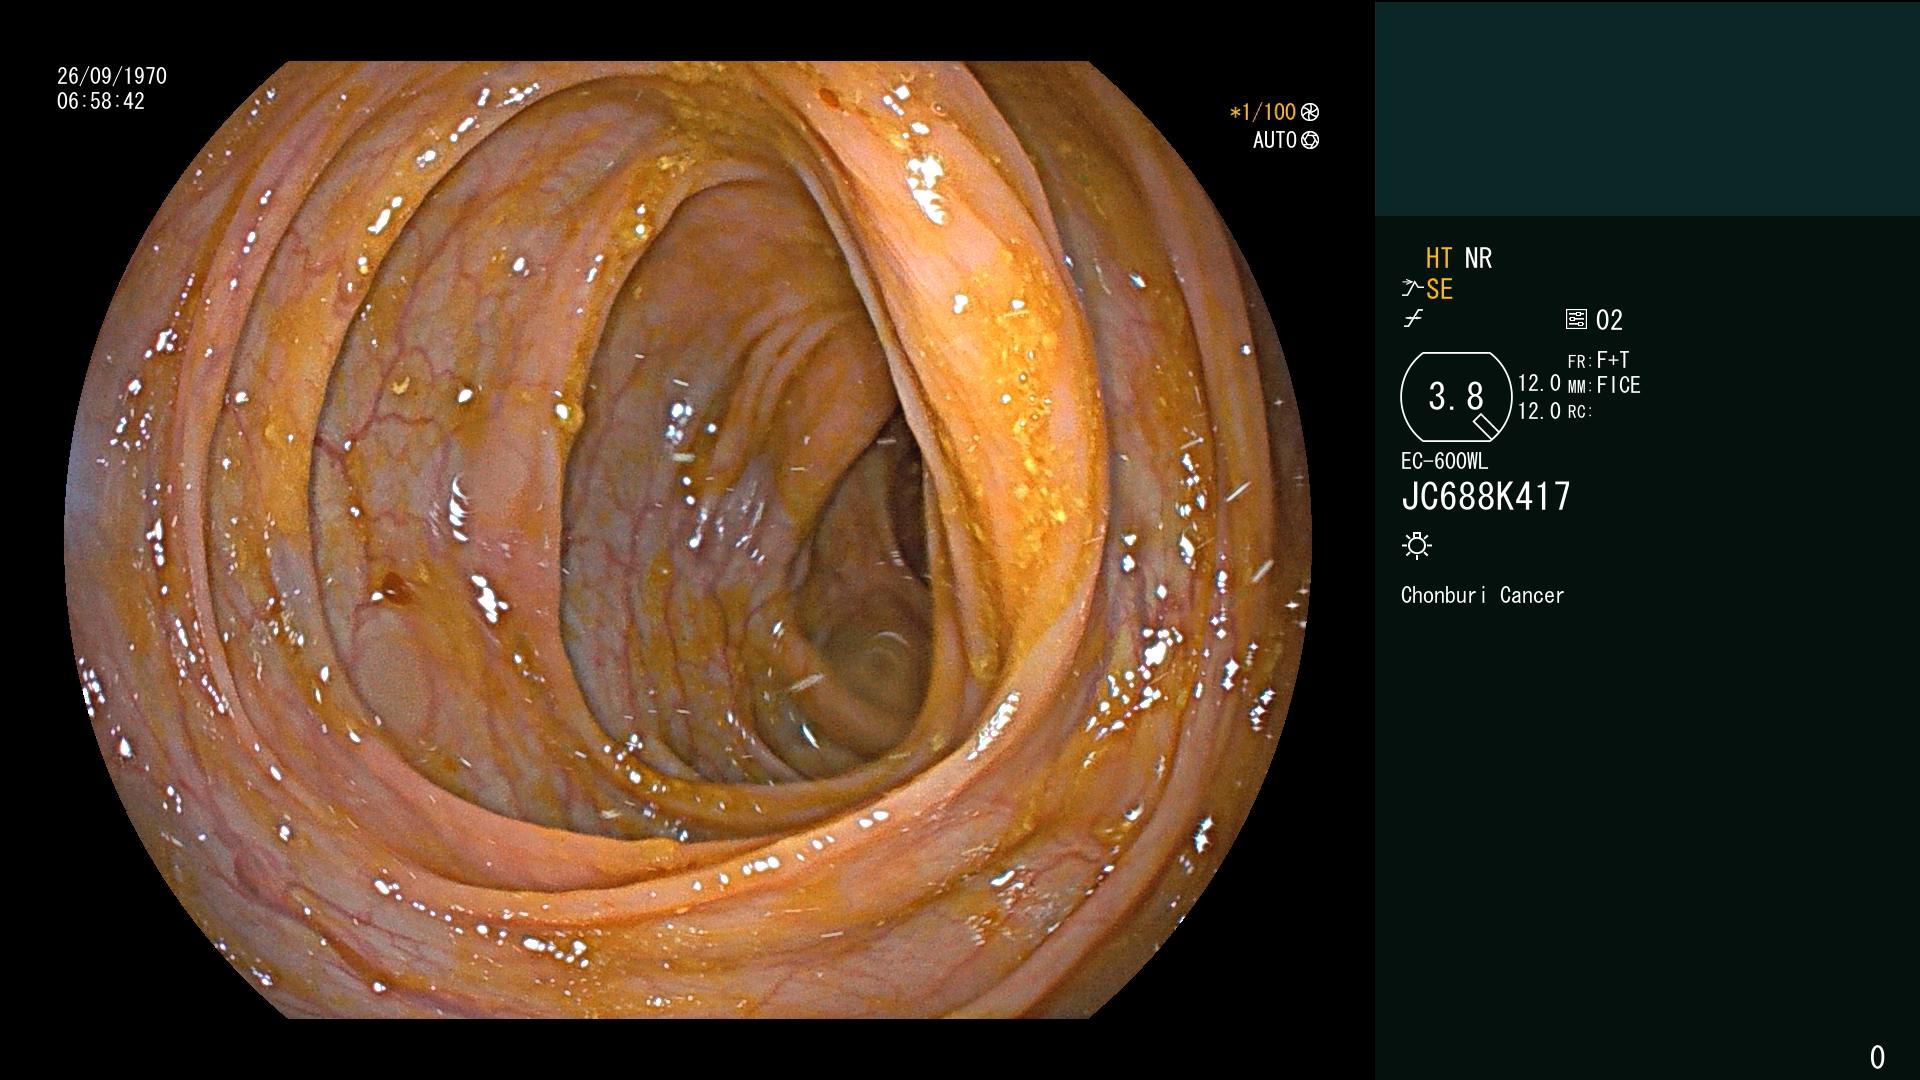Image resolution: width=1920 pixels, height=1080 pixels.
Task: Click the yellow HT indicator
Action: pos(1439,258)
